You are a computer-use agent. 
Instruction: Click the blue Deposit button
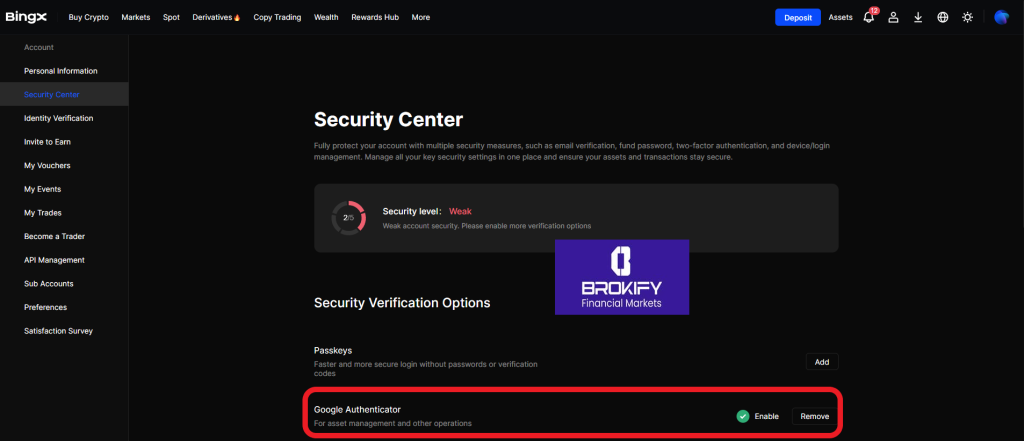pos(798,18)
